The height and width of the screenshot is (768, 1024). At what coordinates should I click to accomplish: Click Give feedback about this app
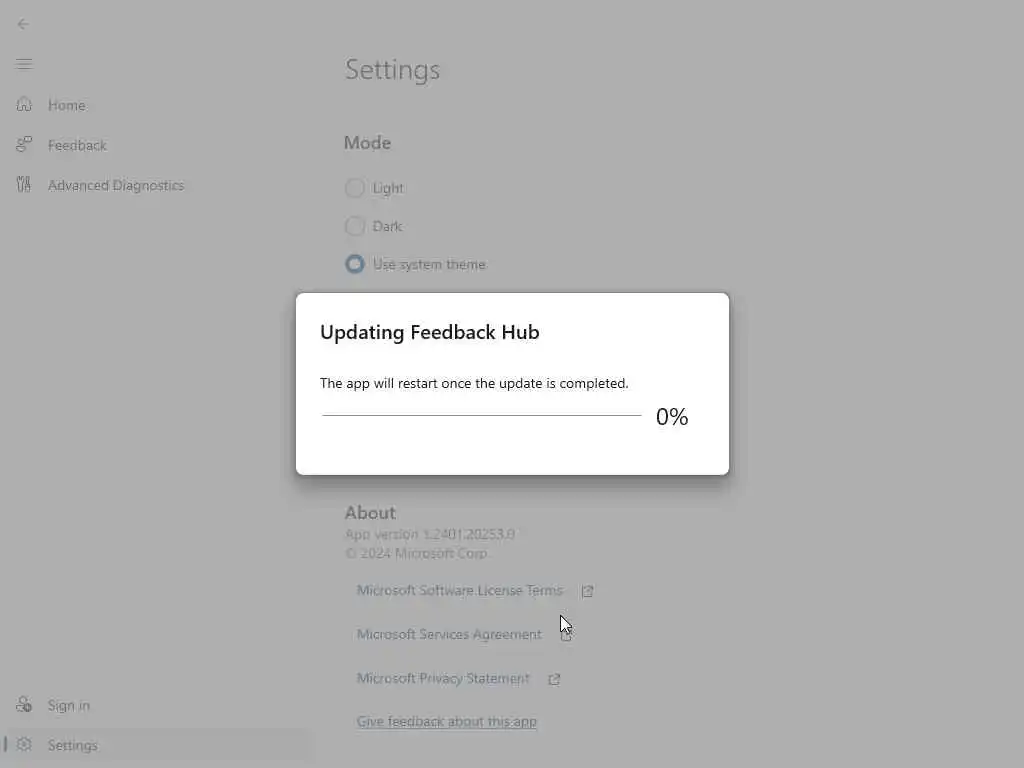click(x=446, y=722)
